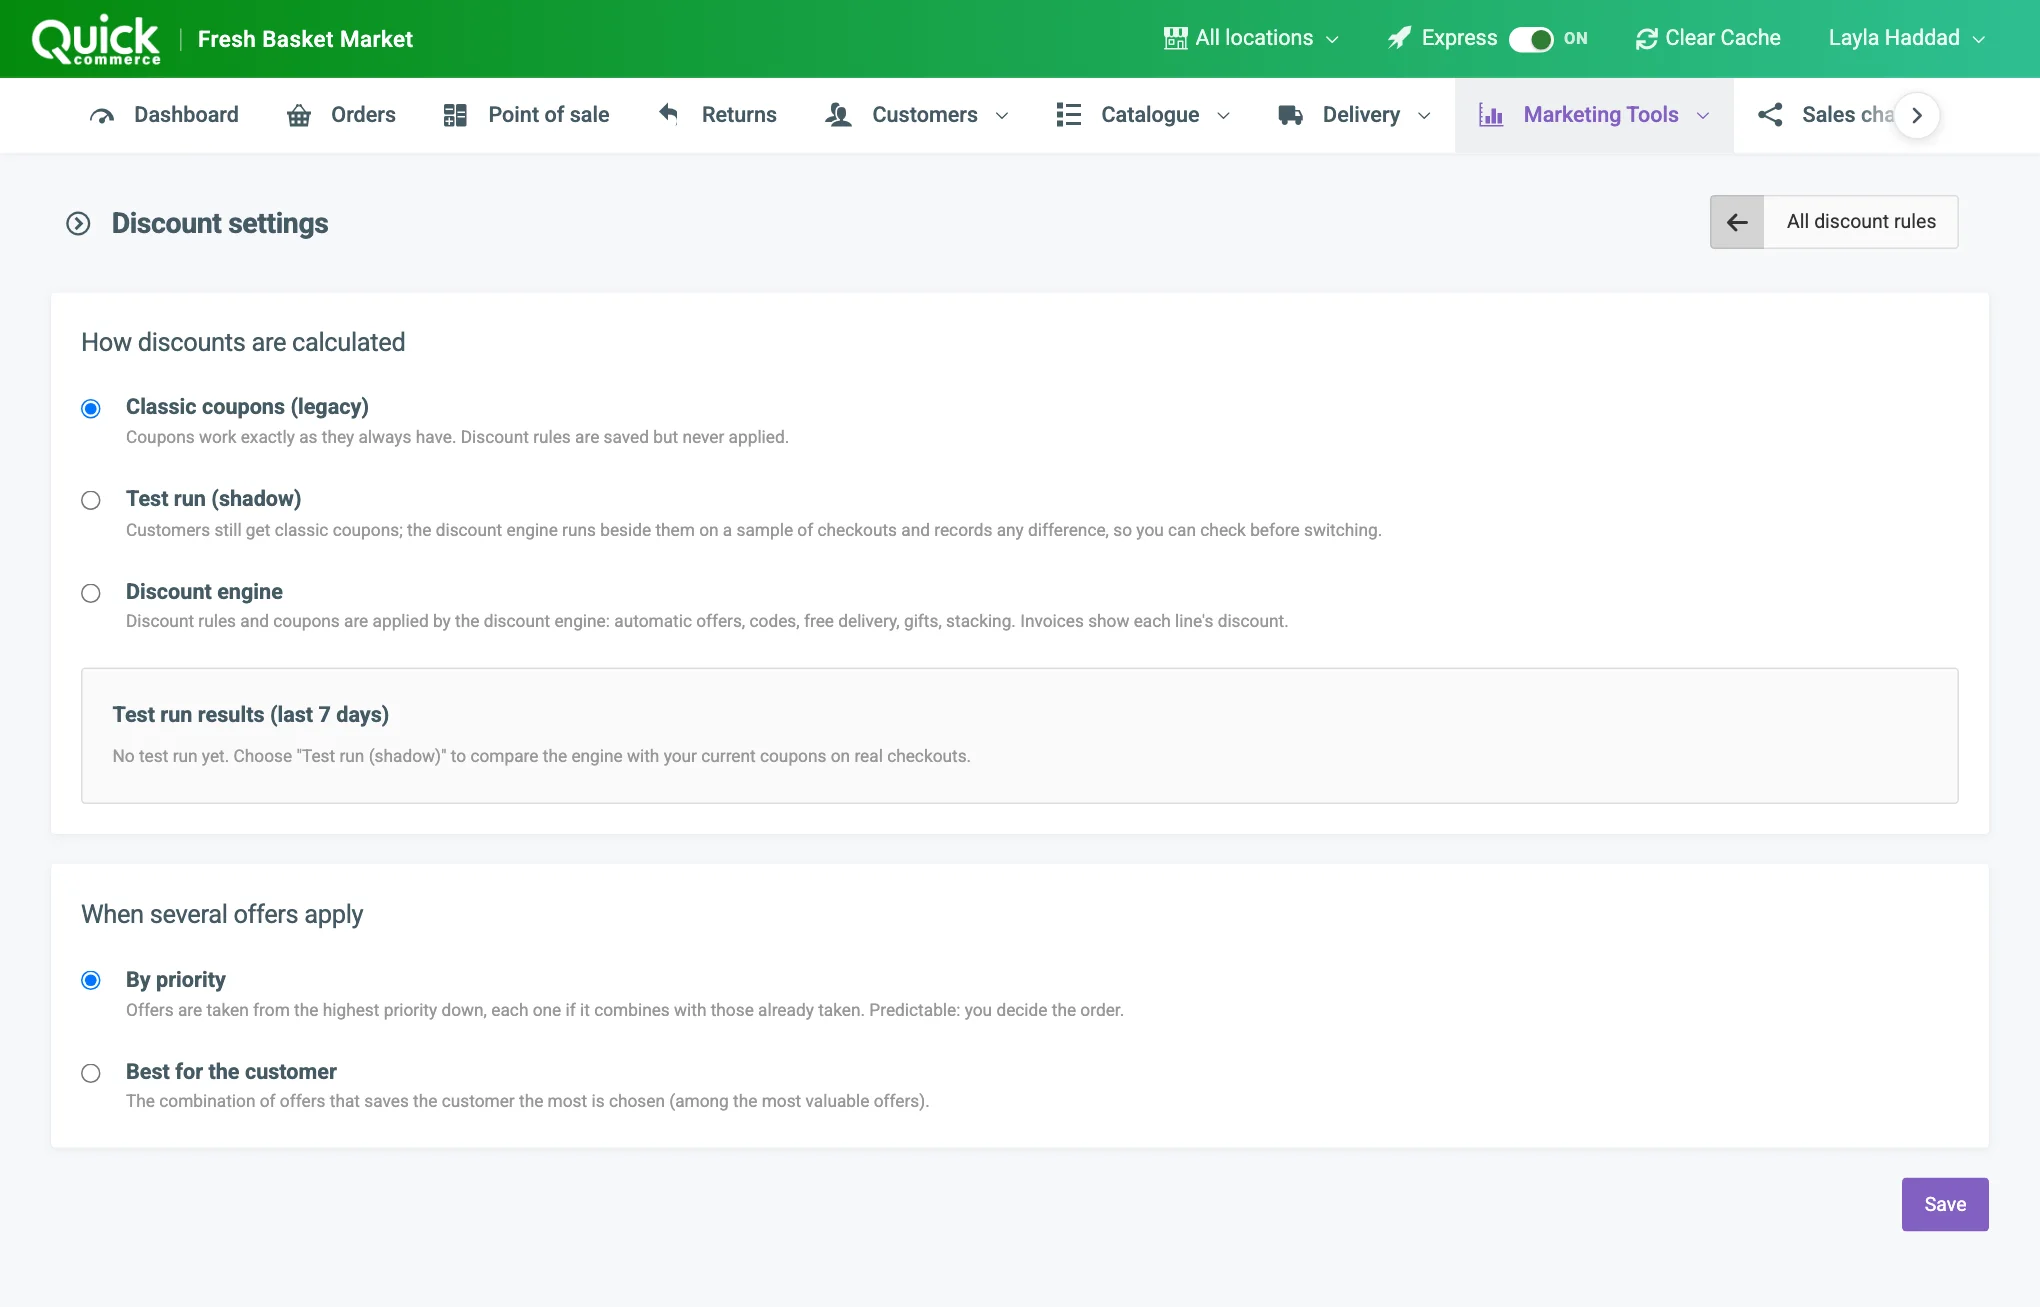This screenshot has width=2040, height=1307.
Task: Select By priority radio option
Action: (91, 980)
